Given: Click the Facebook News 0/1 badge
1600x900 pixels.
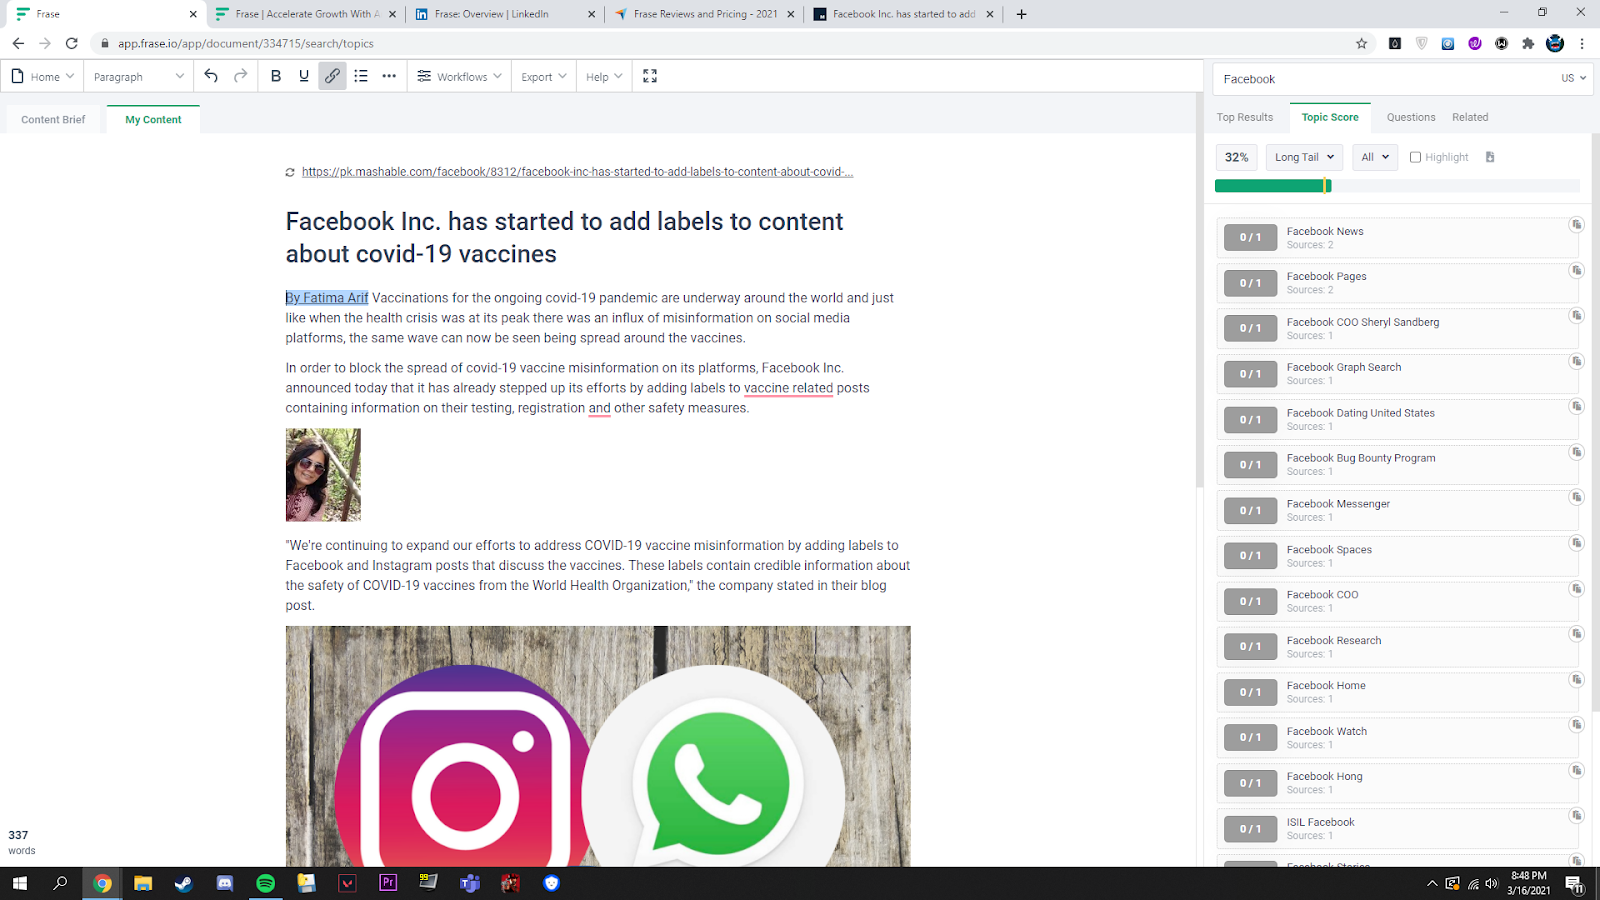Looking at the screenshot, I should pyautogui.click(x=1250, y=237).
